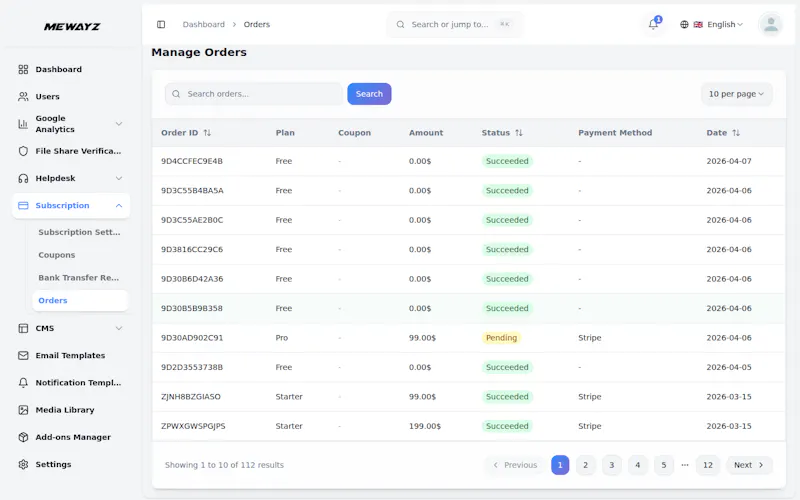Viewport: 800px width, 500px height.
Task: Click the blue Search button
Action: coord(369,94)
